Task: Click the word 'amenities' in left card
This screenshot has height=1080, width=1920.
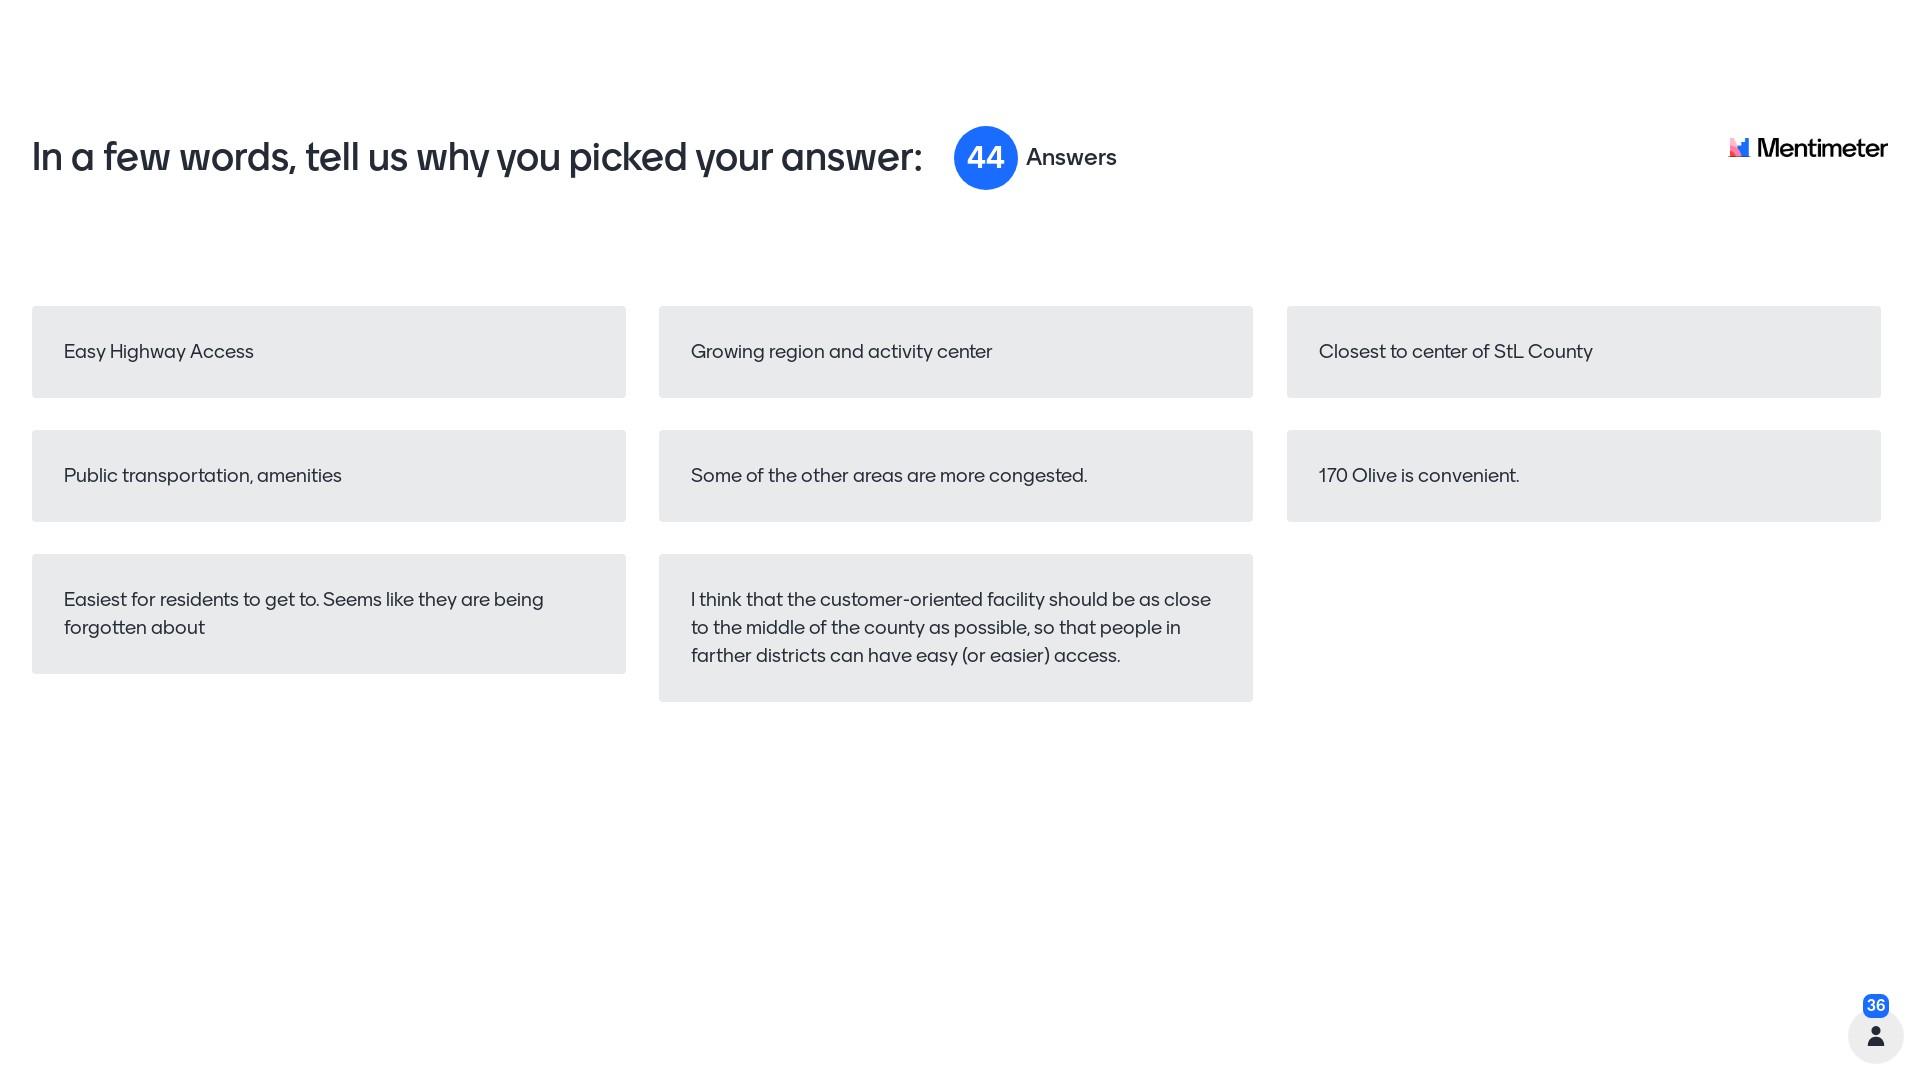Action: [299, 476]
